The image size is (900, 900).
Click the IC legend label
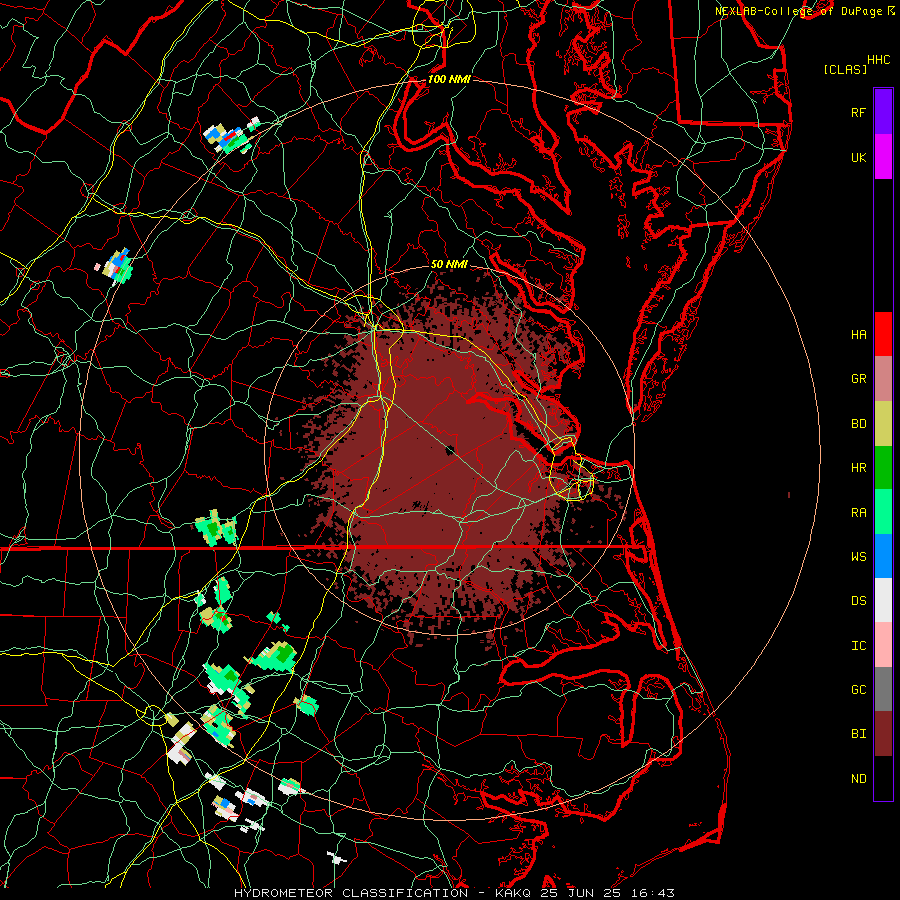pos(858,646)
